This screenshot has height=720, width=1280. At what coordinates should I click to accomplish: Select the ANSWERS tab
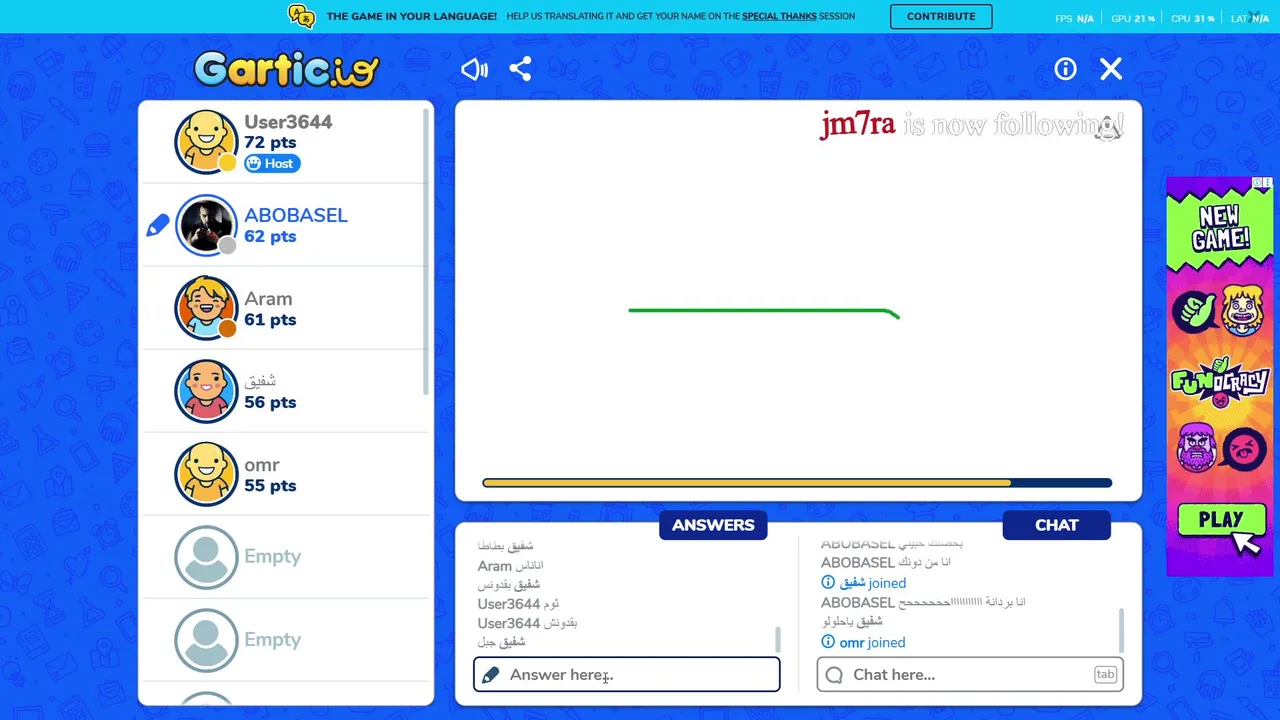point(713,525)
